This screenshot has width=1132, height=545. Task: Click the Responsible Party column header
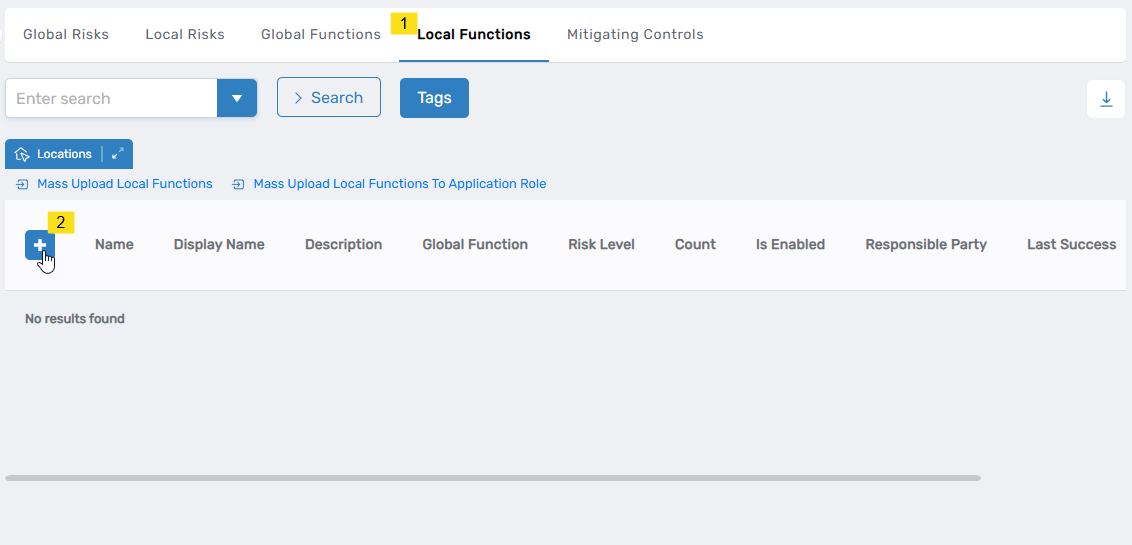tap(926, 244)
